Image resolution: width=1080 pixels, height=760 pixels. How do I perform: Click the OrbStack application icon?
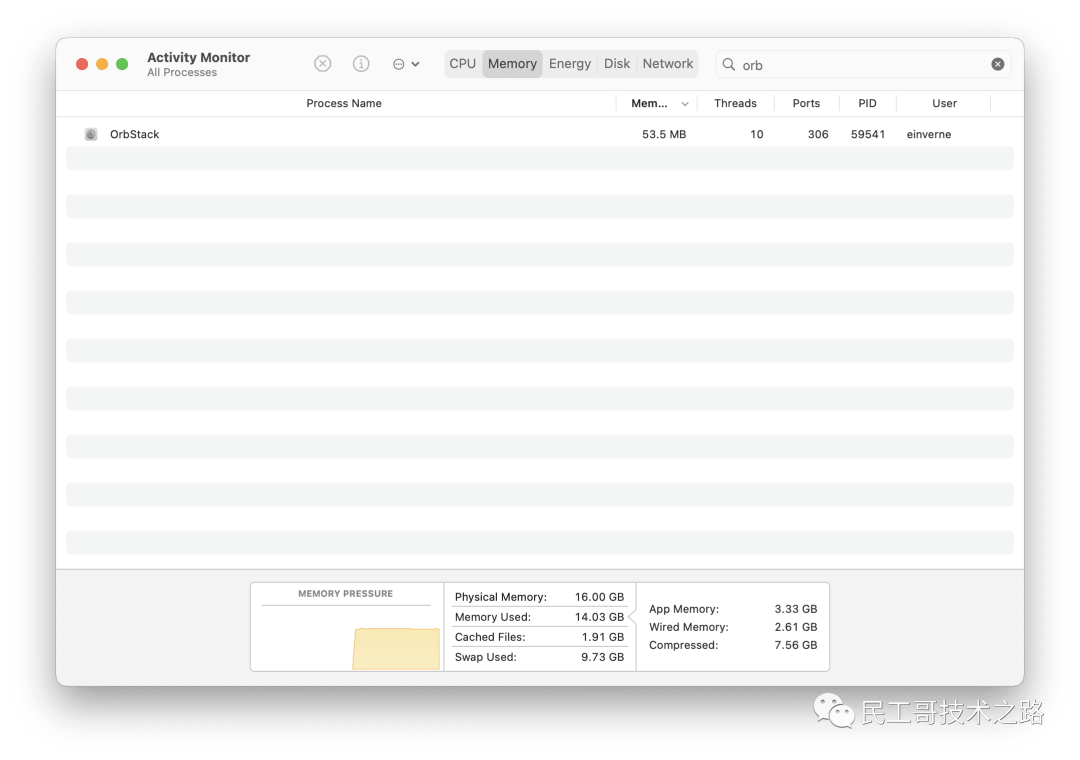[91, 134]
